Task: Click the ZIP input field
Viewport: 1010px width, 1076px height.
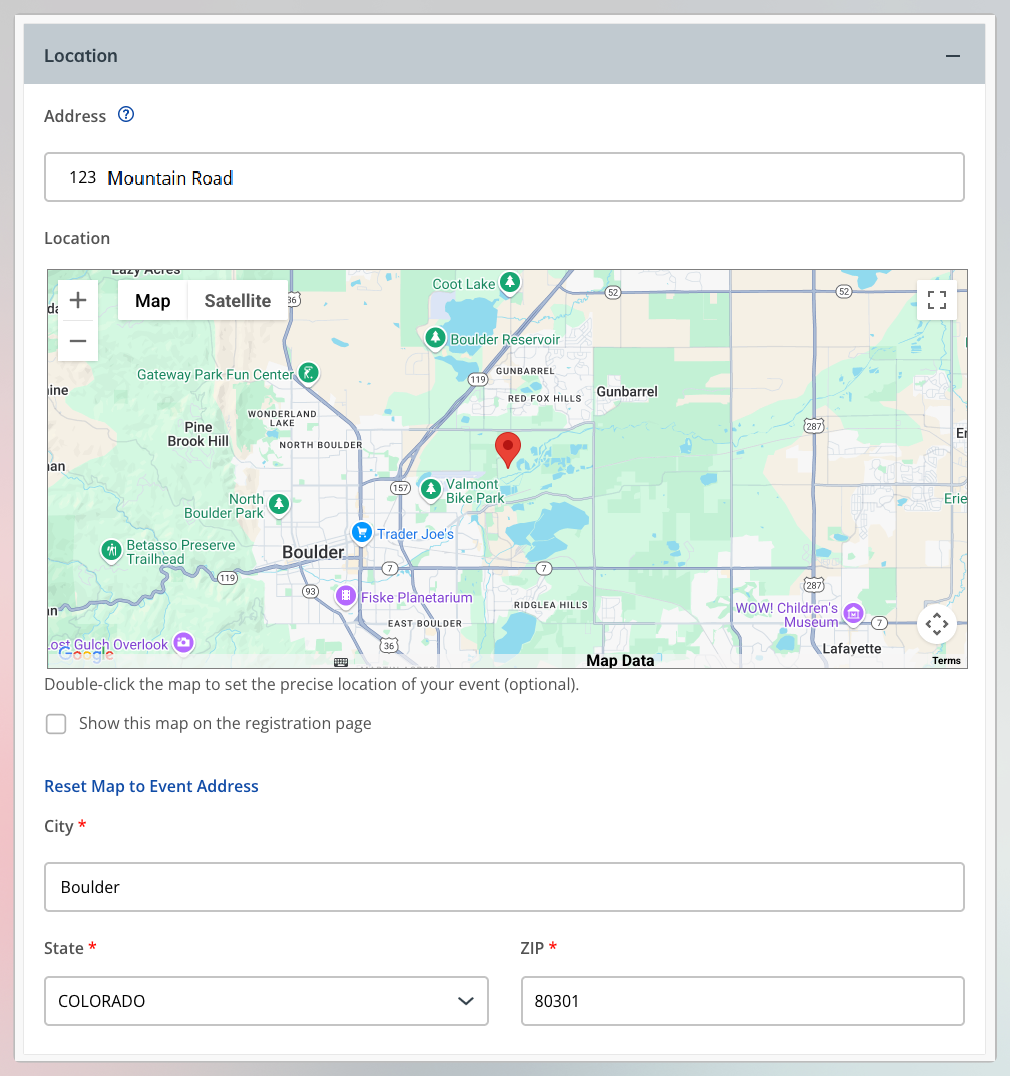Action: 742,1001
